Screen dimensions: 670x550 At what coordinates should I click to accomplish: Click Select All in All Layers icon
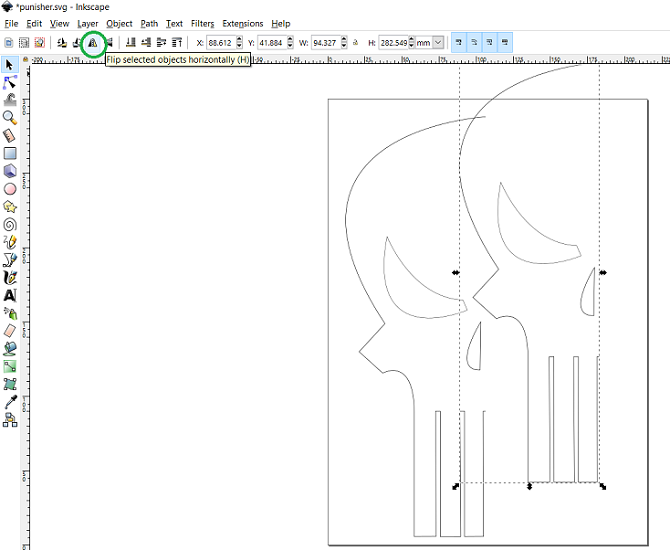pos(24,43)
